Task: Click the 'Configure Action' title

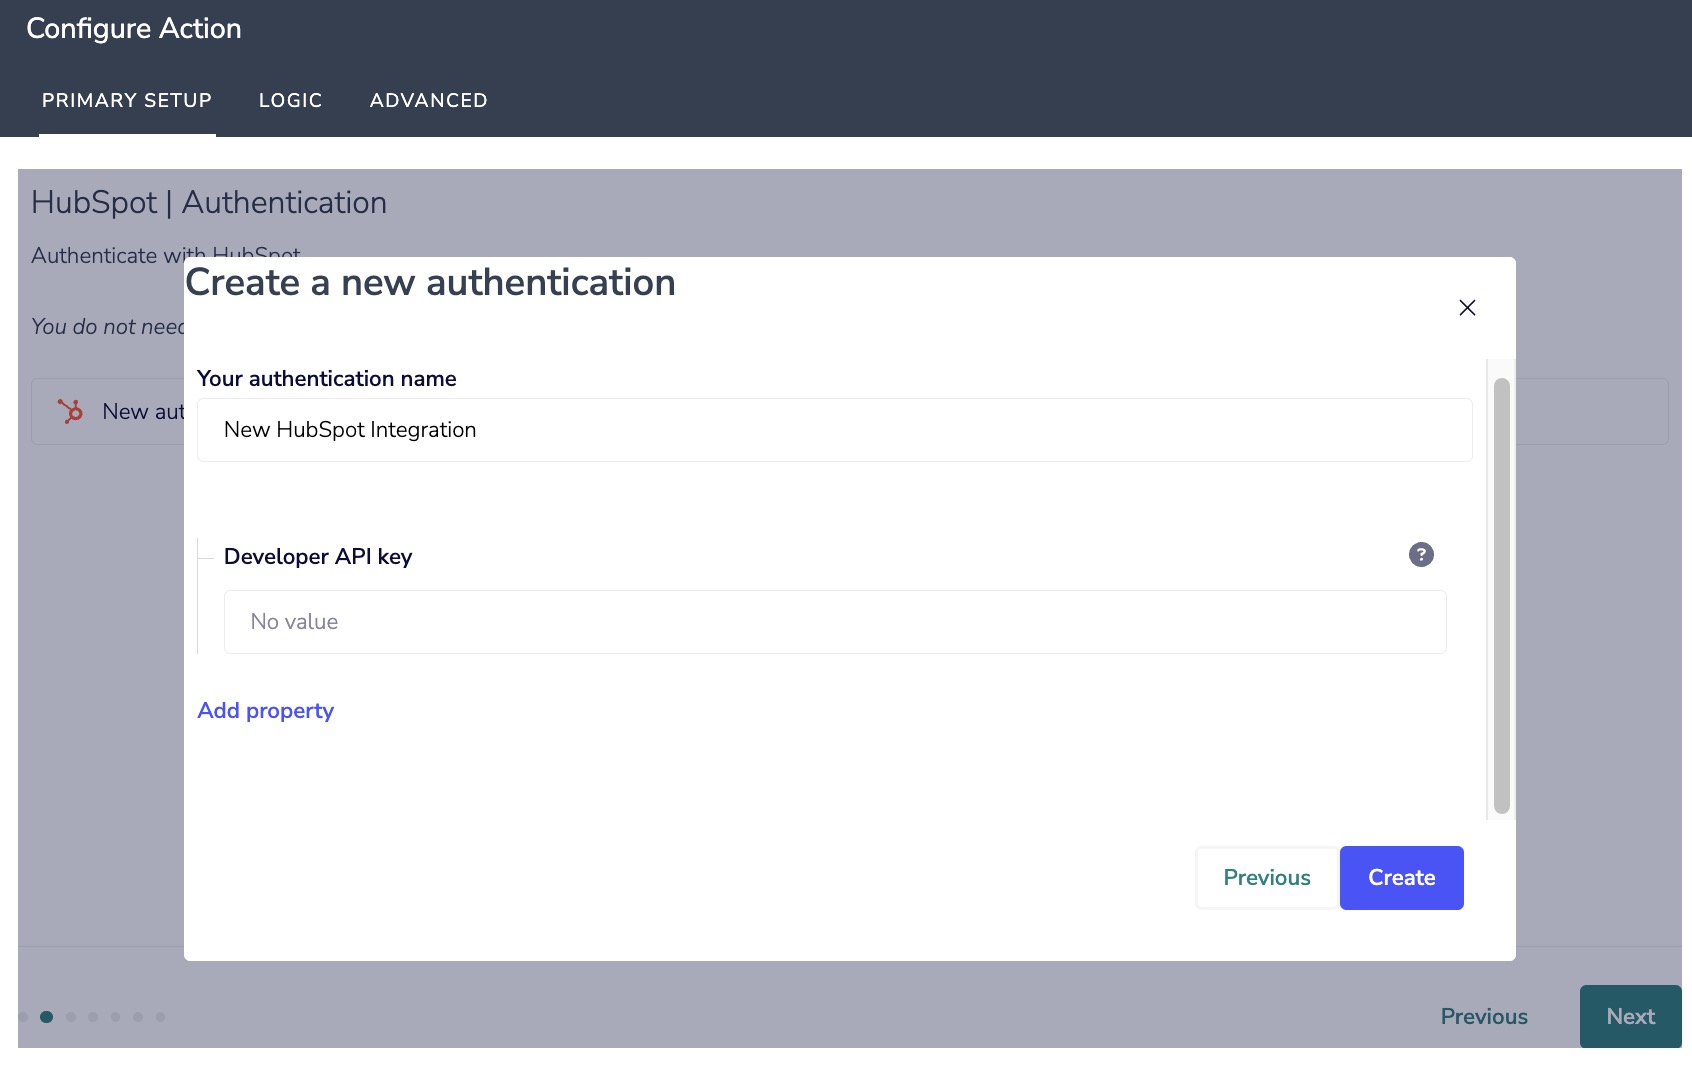Action: point(134,29)
